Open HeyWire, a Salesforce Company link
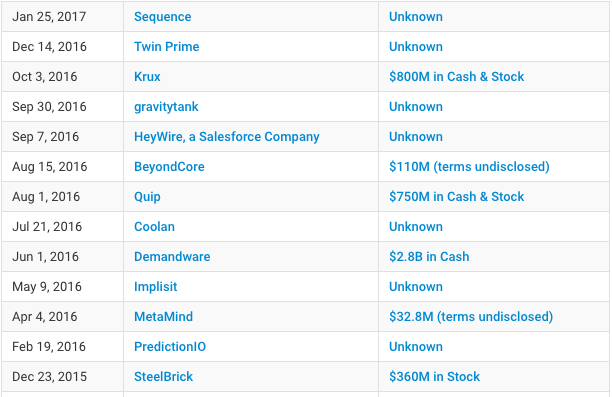 pos(226,137)
